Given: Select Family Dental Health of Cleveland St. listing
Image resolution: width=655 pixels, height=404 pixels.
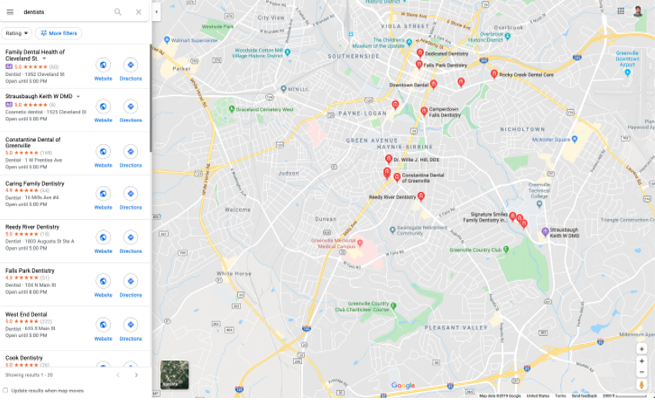Looking at the screenshot, I should pos(35,55).
